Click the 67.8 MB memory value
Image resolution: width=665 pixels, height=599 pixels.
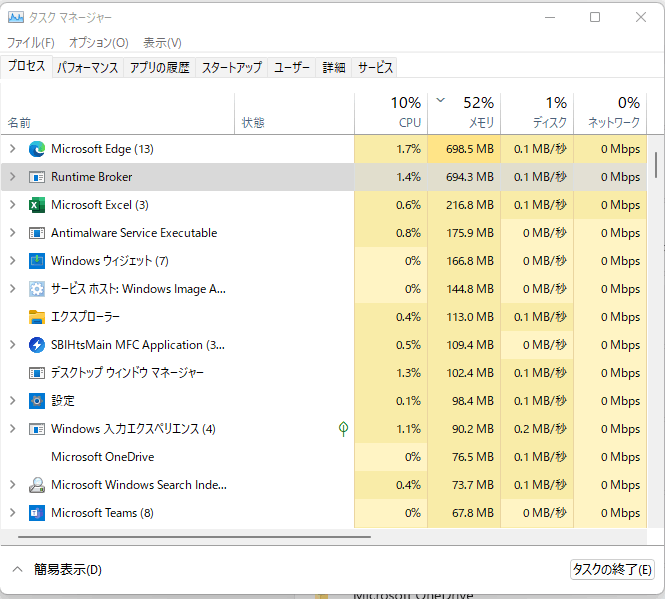(472, 513)
